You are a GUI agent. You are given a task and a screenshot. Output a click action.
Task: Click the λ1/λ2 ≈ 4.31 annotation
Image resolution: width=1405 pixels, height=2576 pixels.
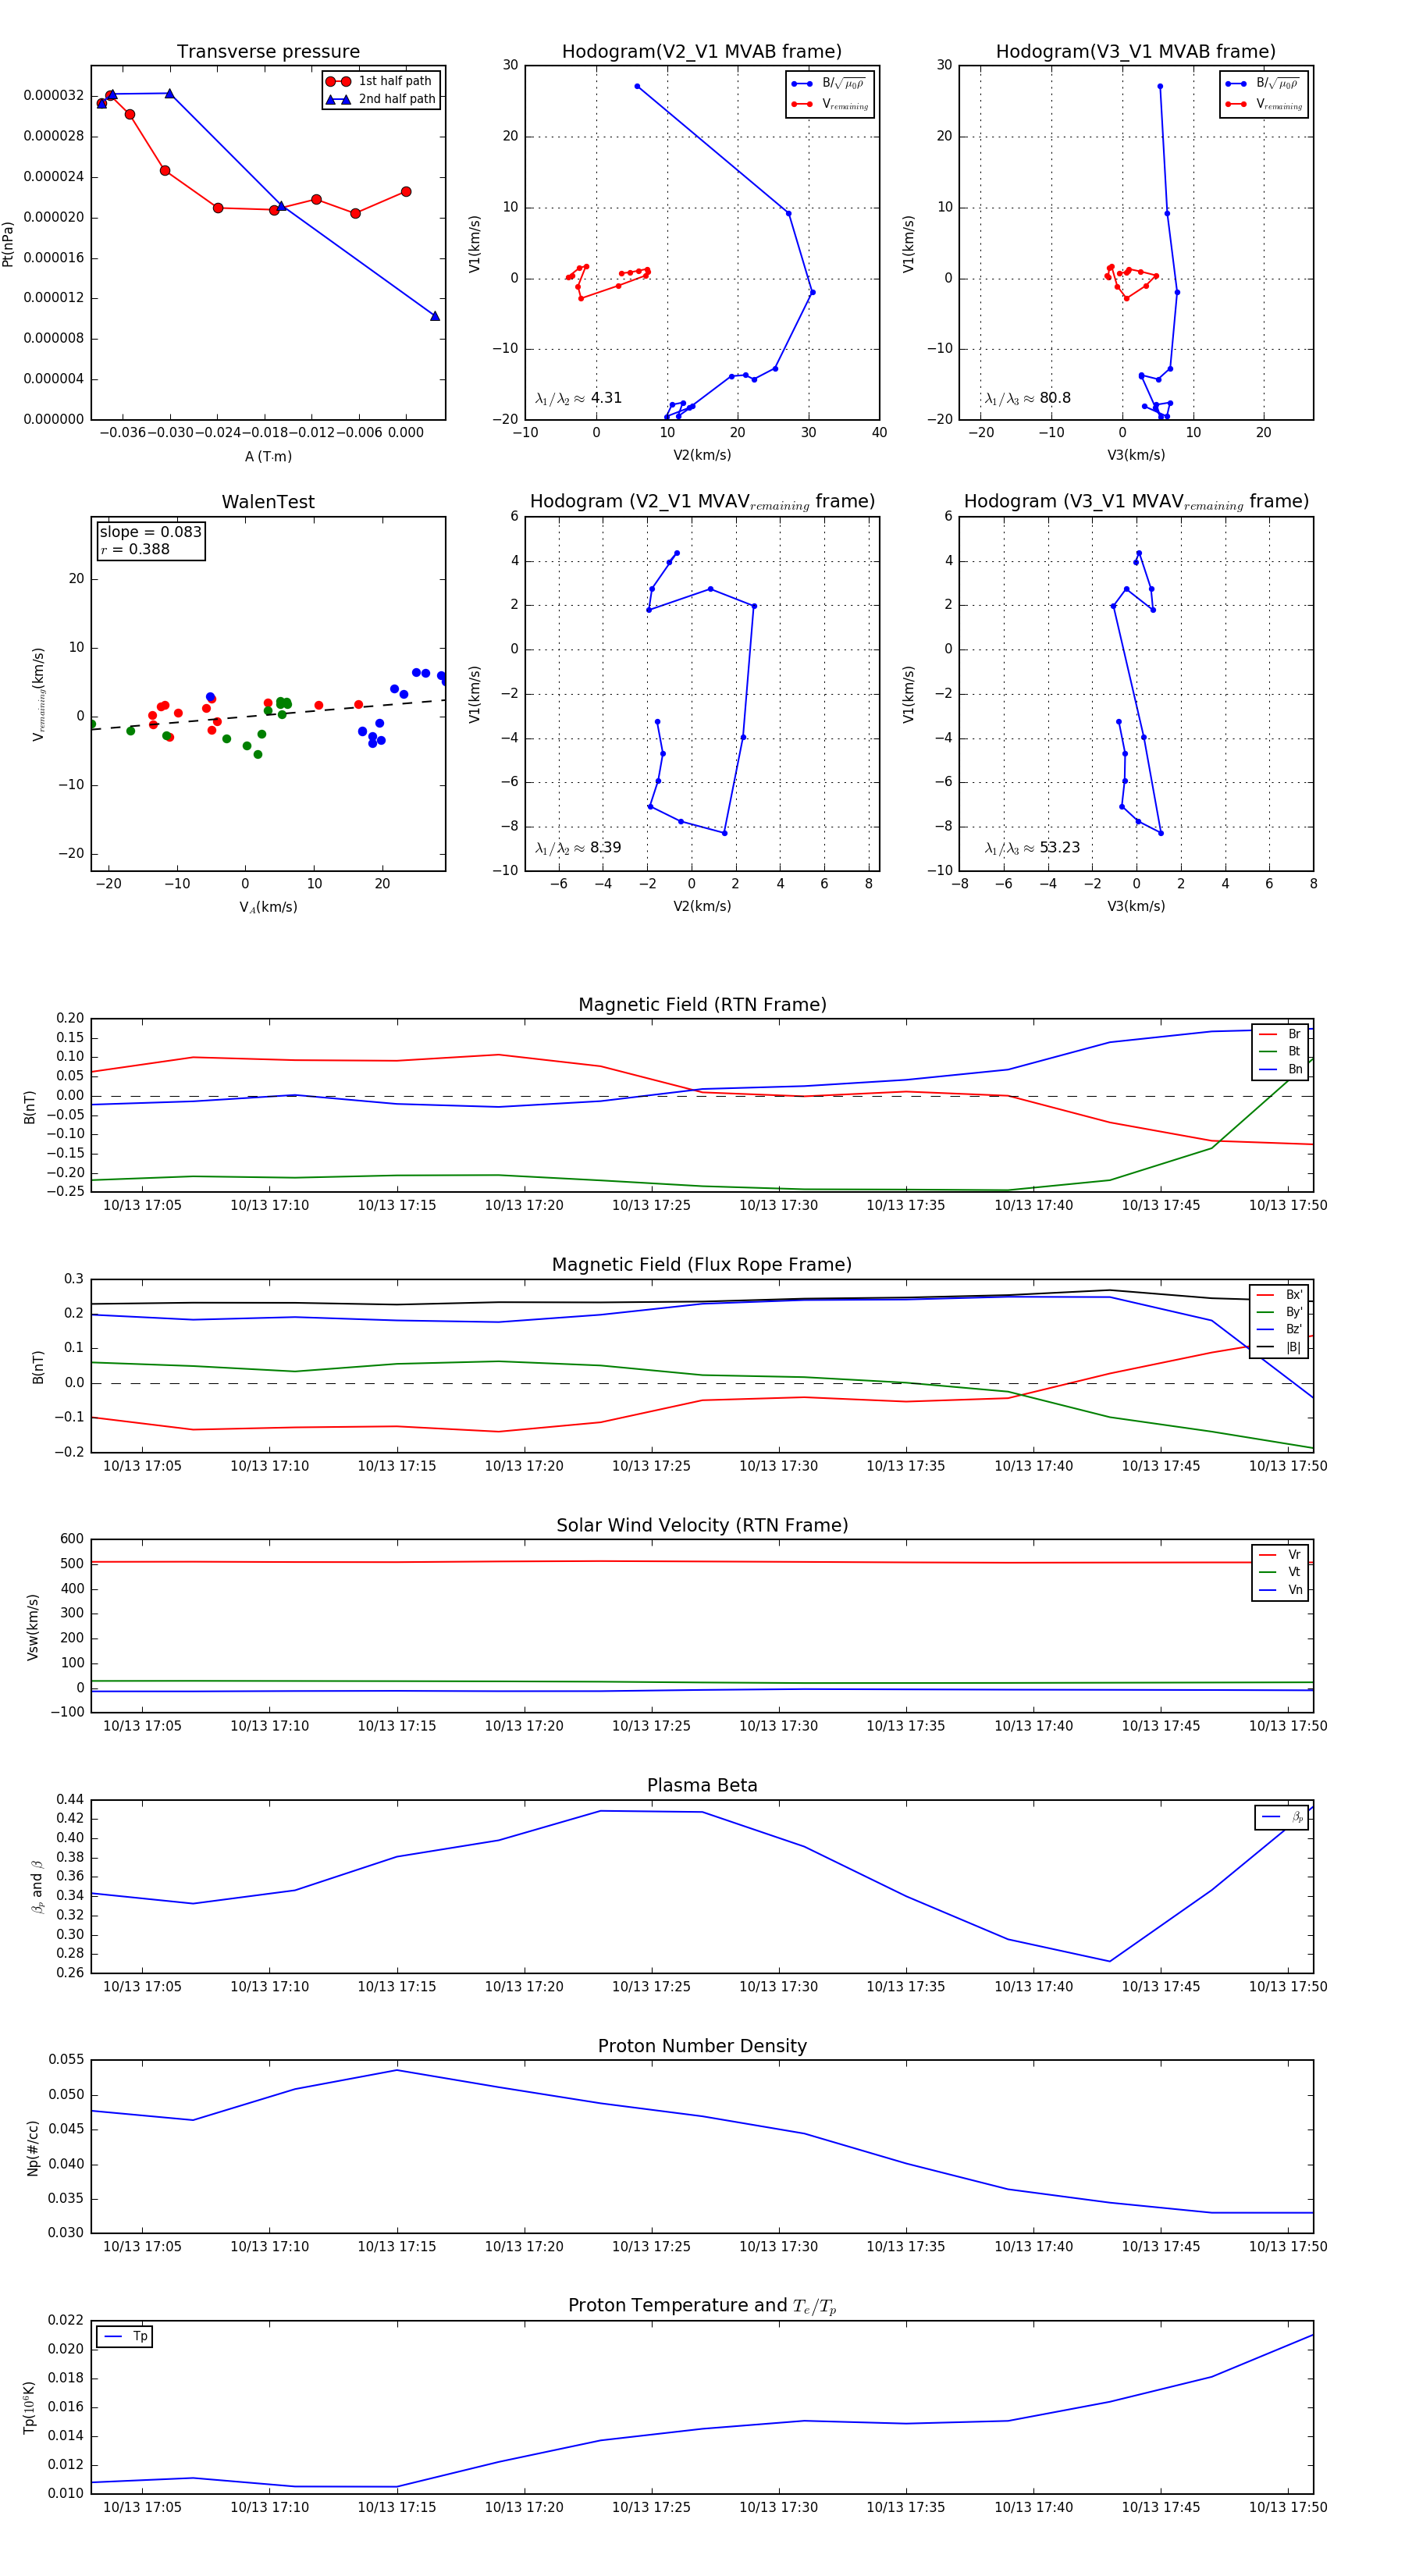pyautogui.click(x=578, y=398)
